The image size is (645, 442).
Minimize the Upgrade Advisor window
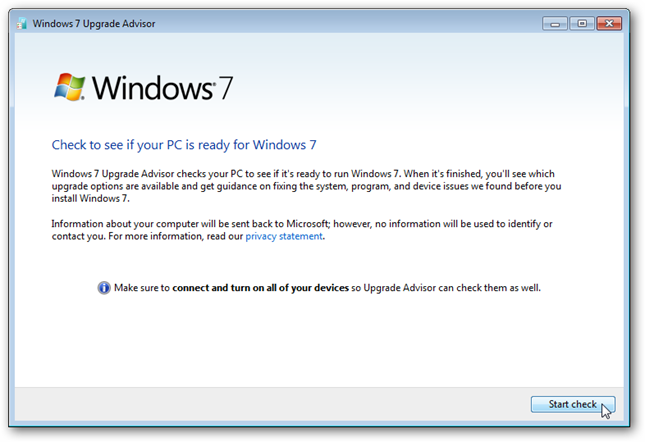[x=555, y=24]
